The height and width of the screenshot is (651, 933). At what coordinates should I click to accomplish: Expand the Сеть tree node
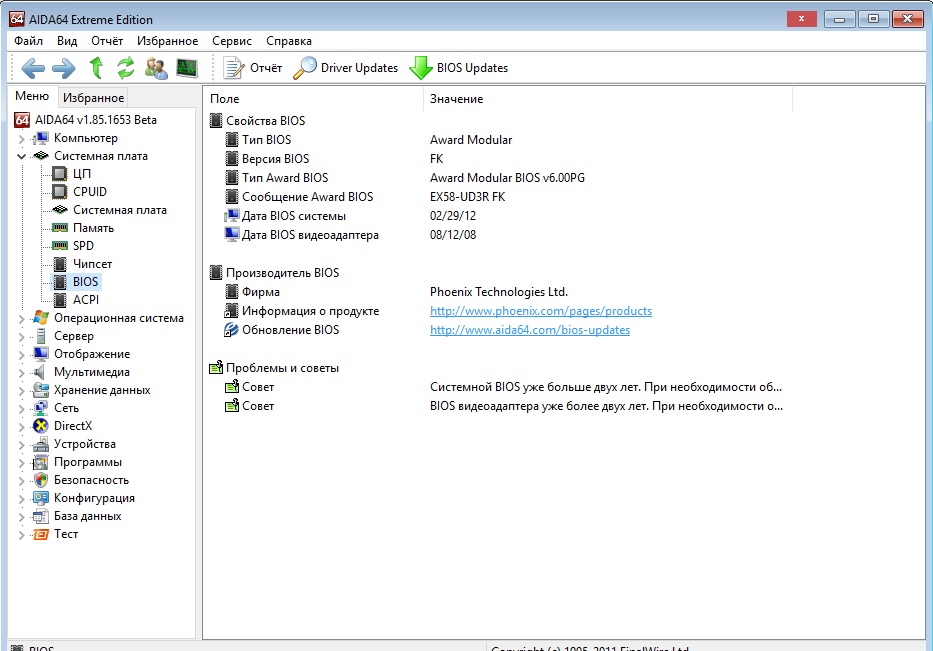click(x=21, y=409)
